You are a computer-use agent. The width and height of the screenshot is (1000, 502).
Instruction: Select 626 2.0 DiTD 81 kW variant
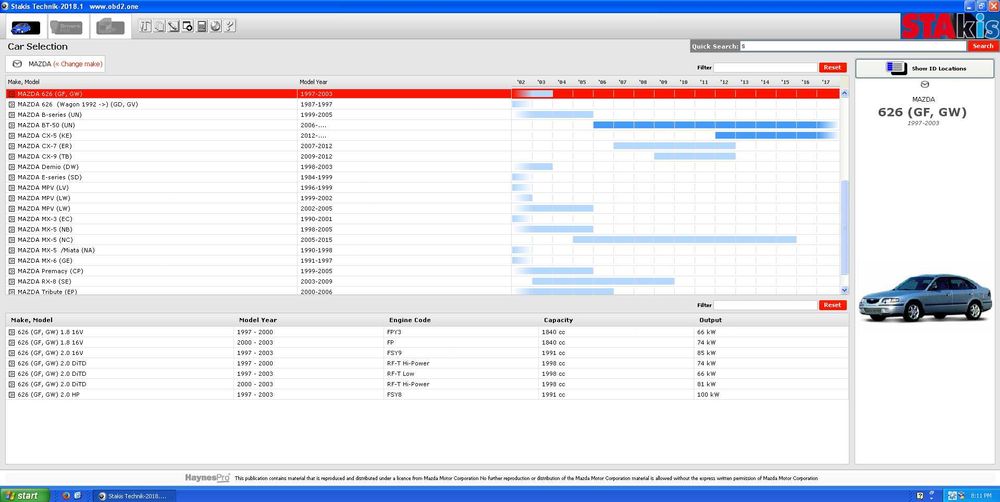pos(427,384)
